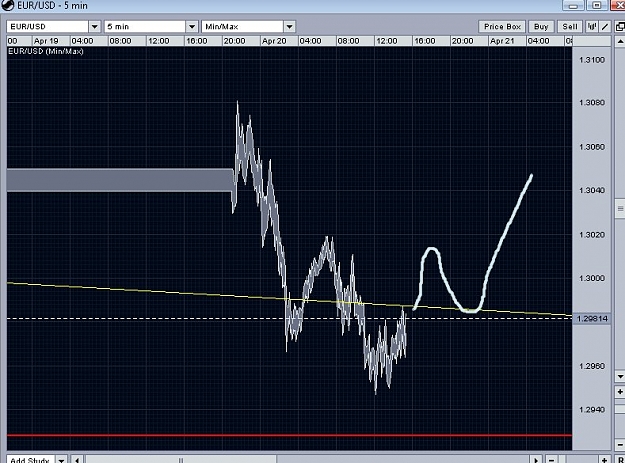Click the Sell button
This screenshot has width=625, height=463.
tap(570, 27)
